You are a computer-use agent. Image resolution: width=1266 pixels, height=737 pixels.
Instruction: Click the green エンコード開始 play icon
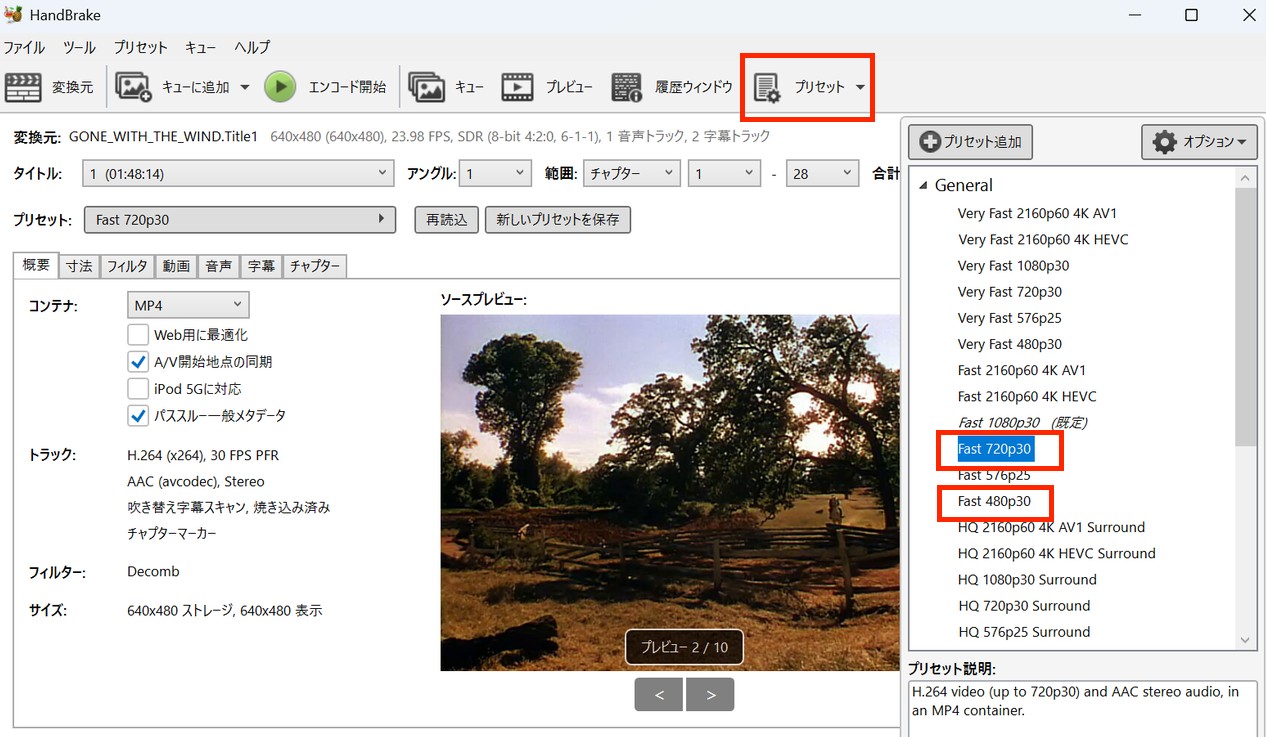click(280, 87)
